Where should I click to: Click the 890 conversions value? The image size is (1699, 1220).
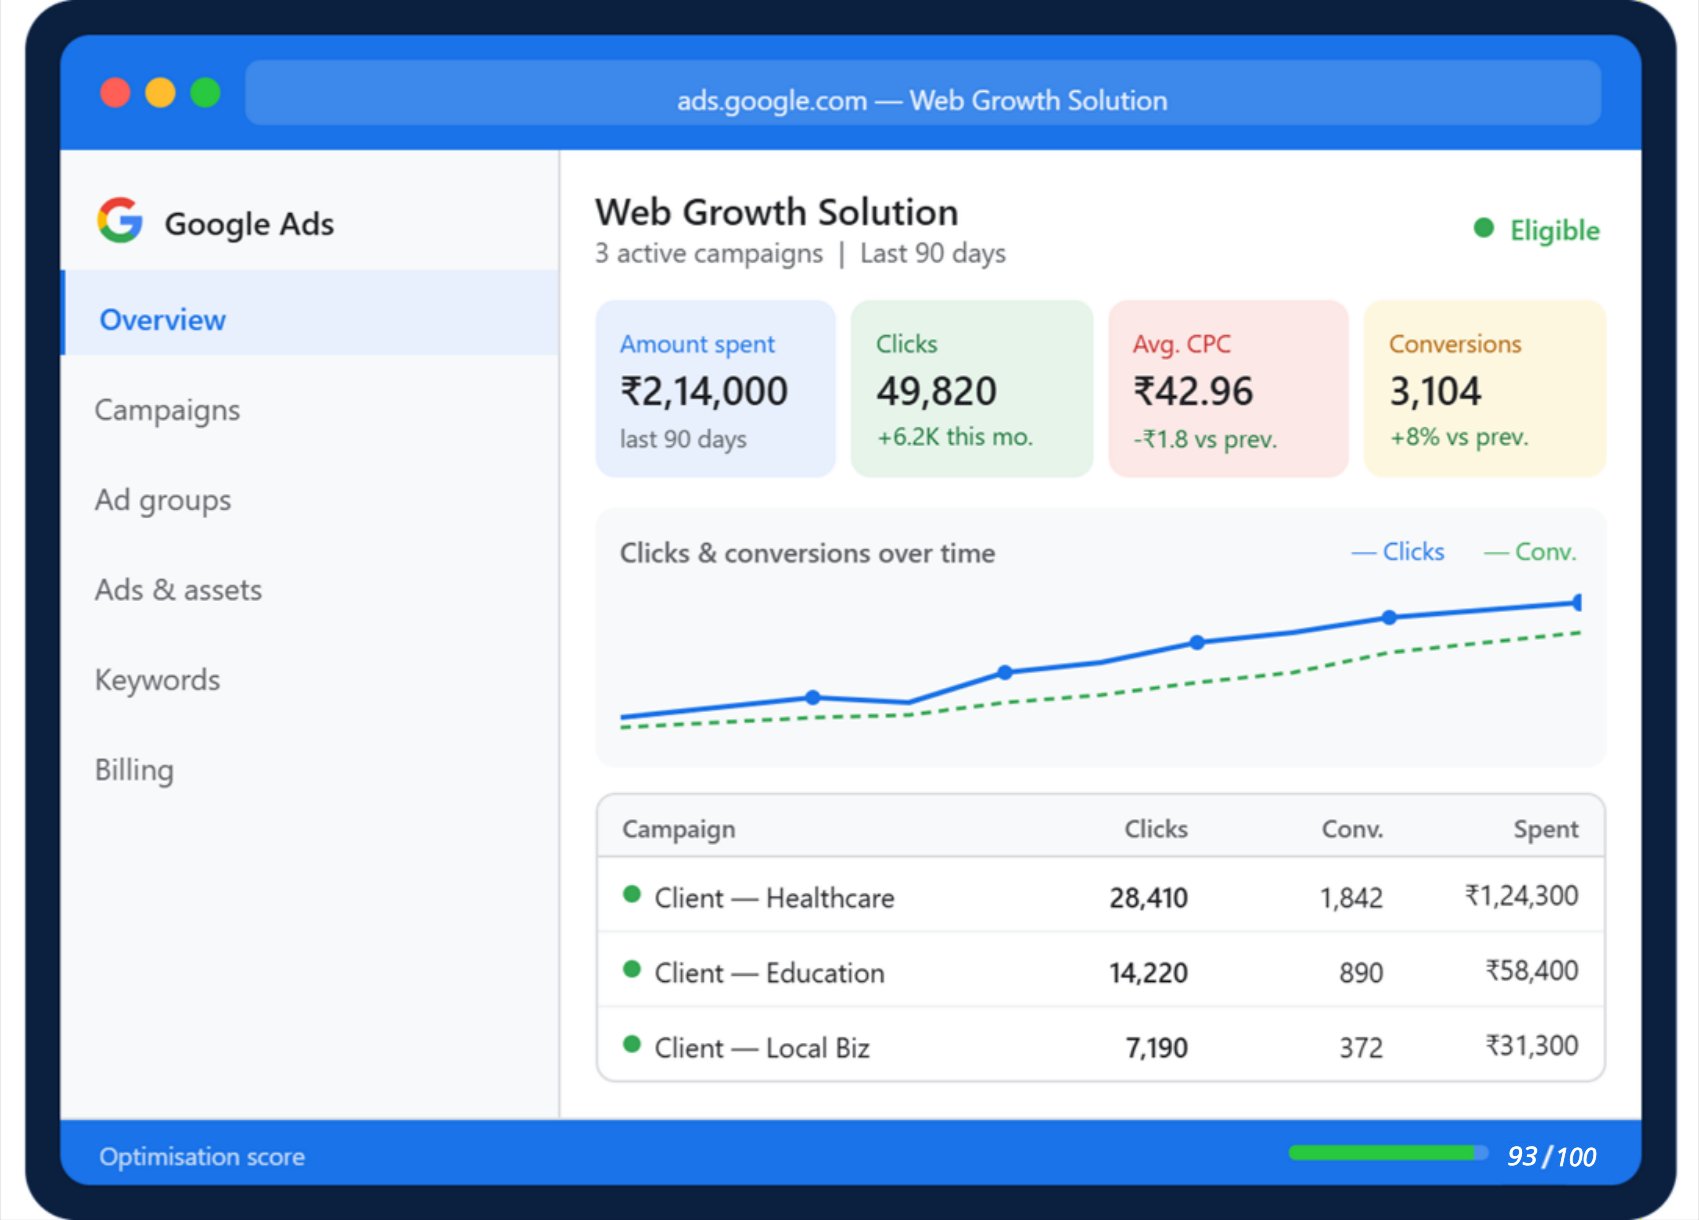[1361, 973]
